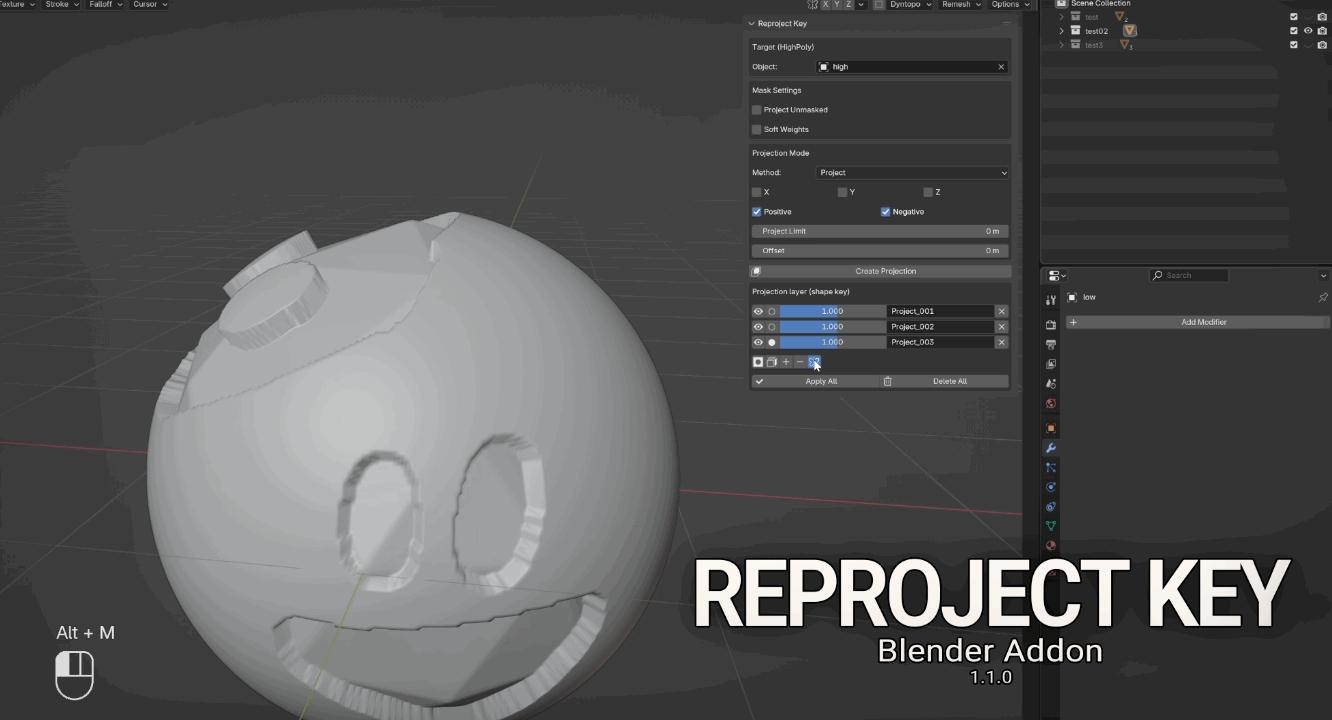The height and width of the screenshot is (720, 1332).
Task: Open the Falloff menu
Action: click(x=105, y=5)
